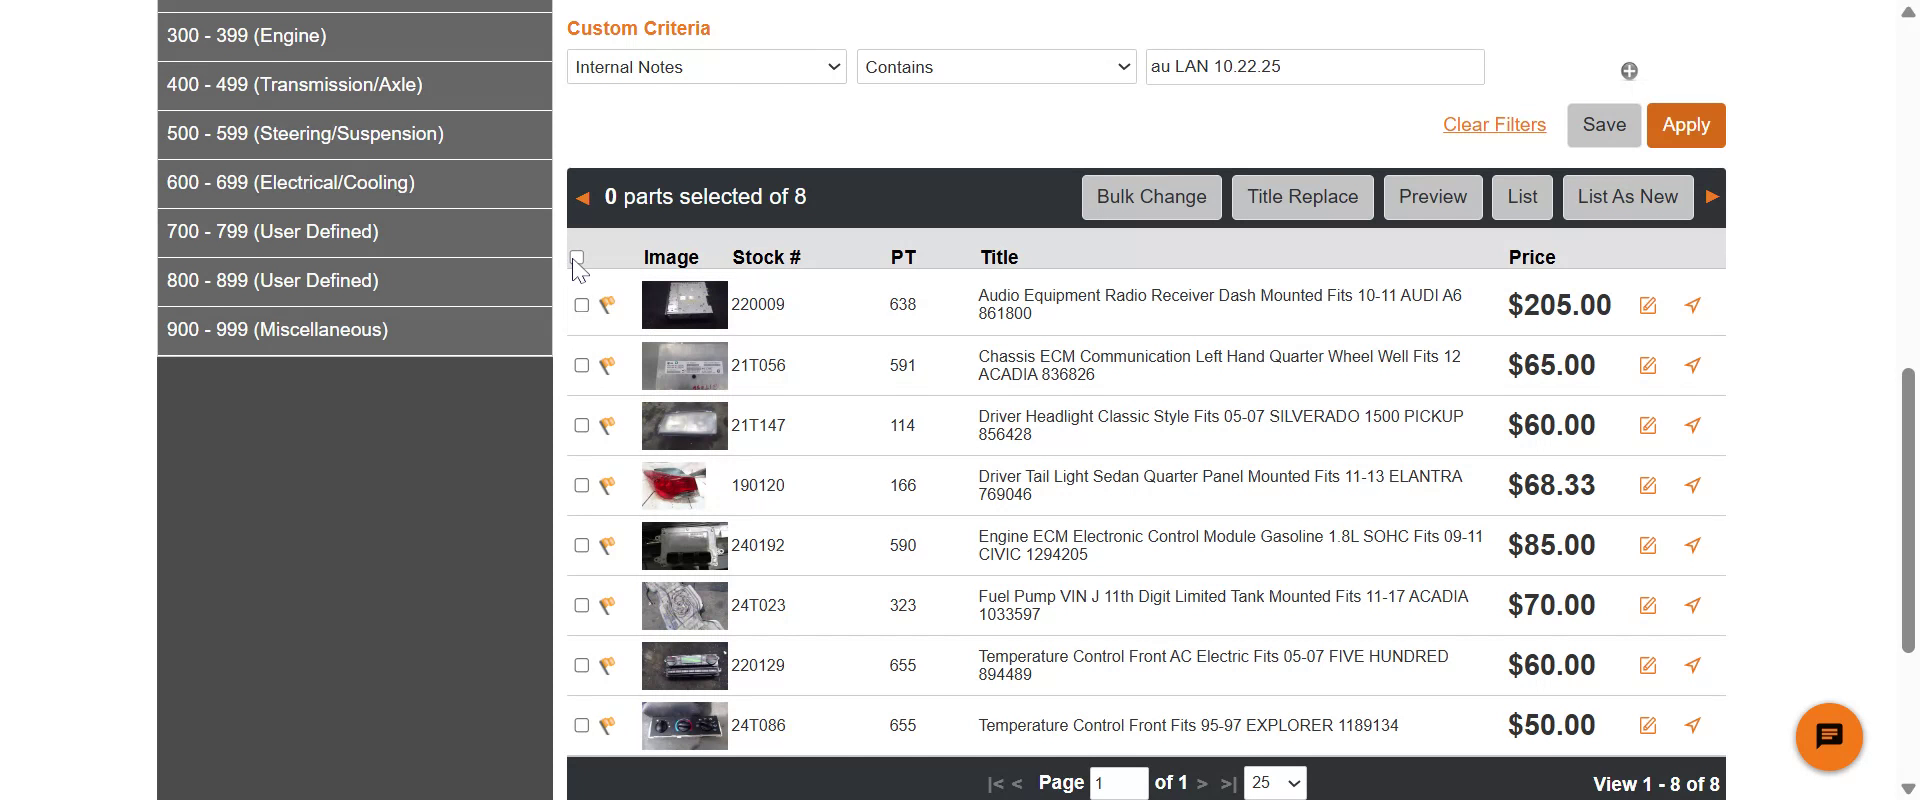Open the 25 rows-per-page dropdown
This screenshot has width=1920, height=800.
(1275, 783)
